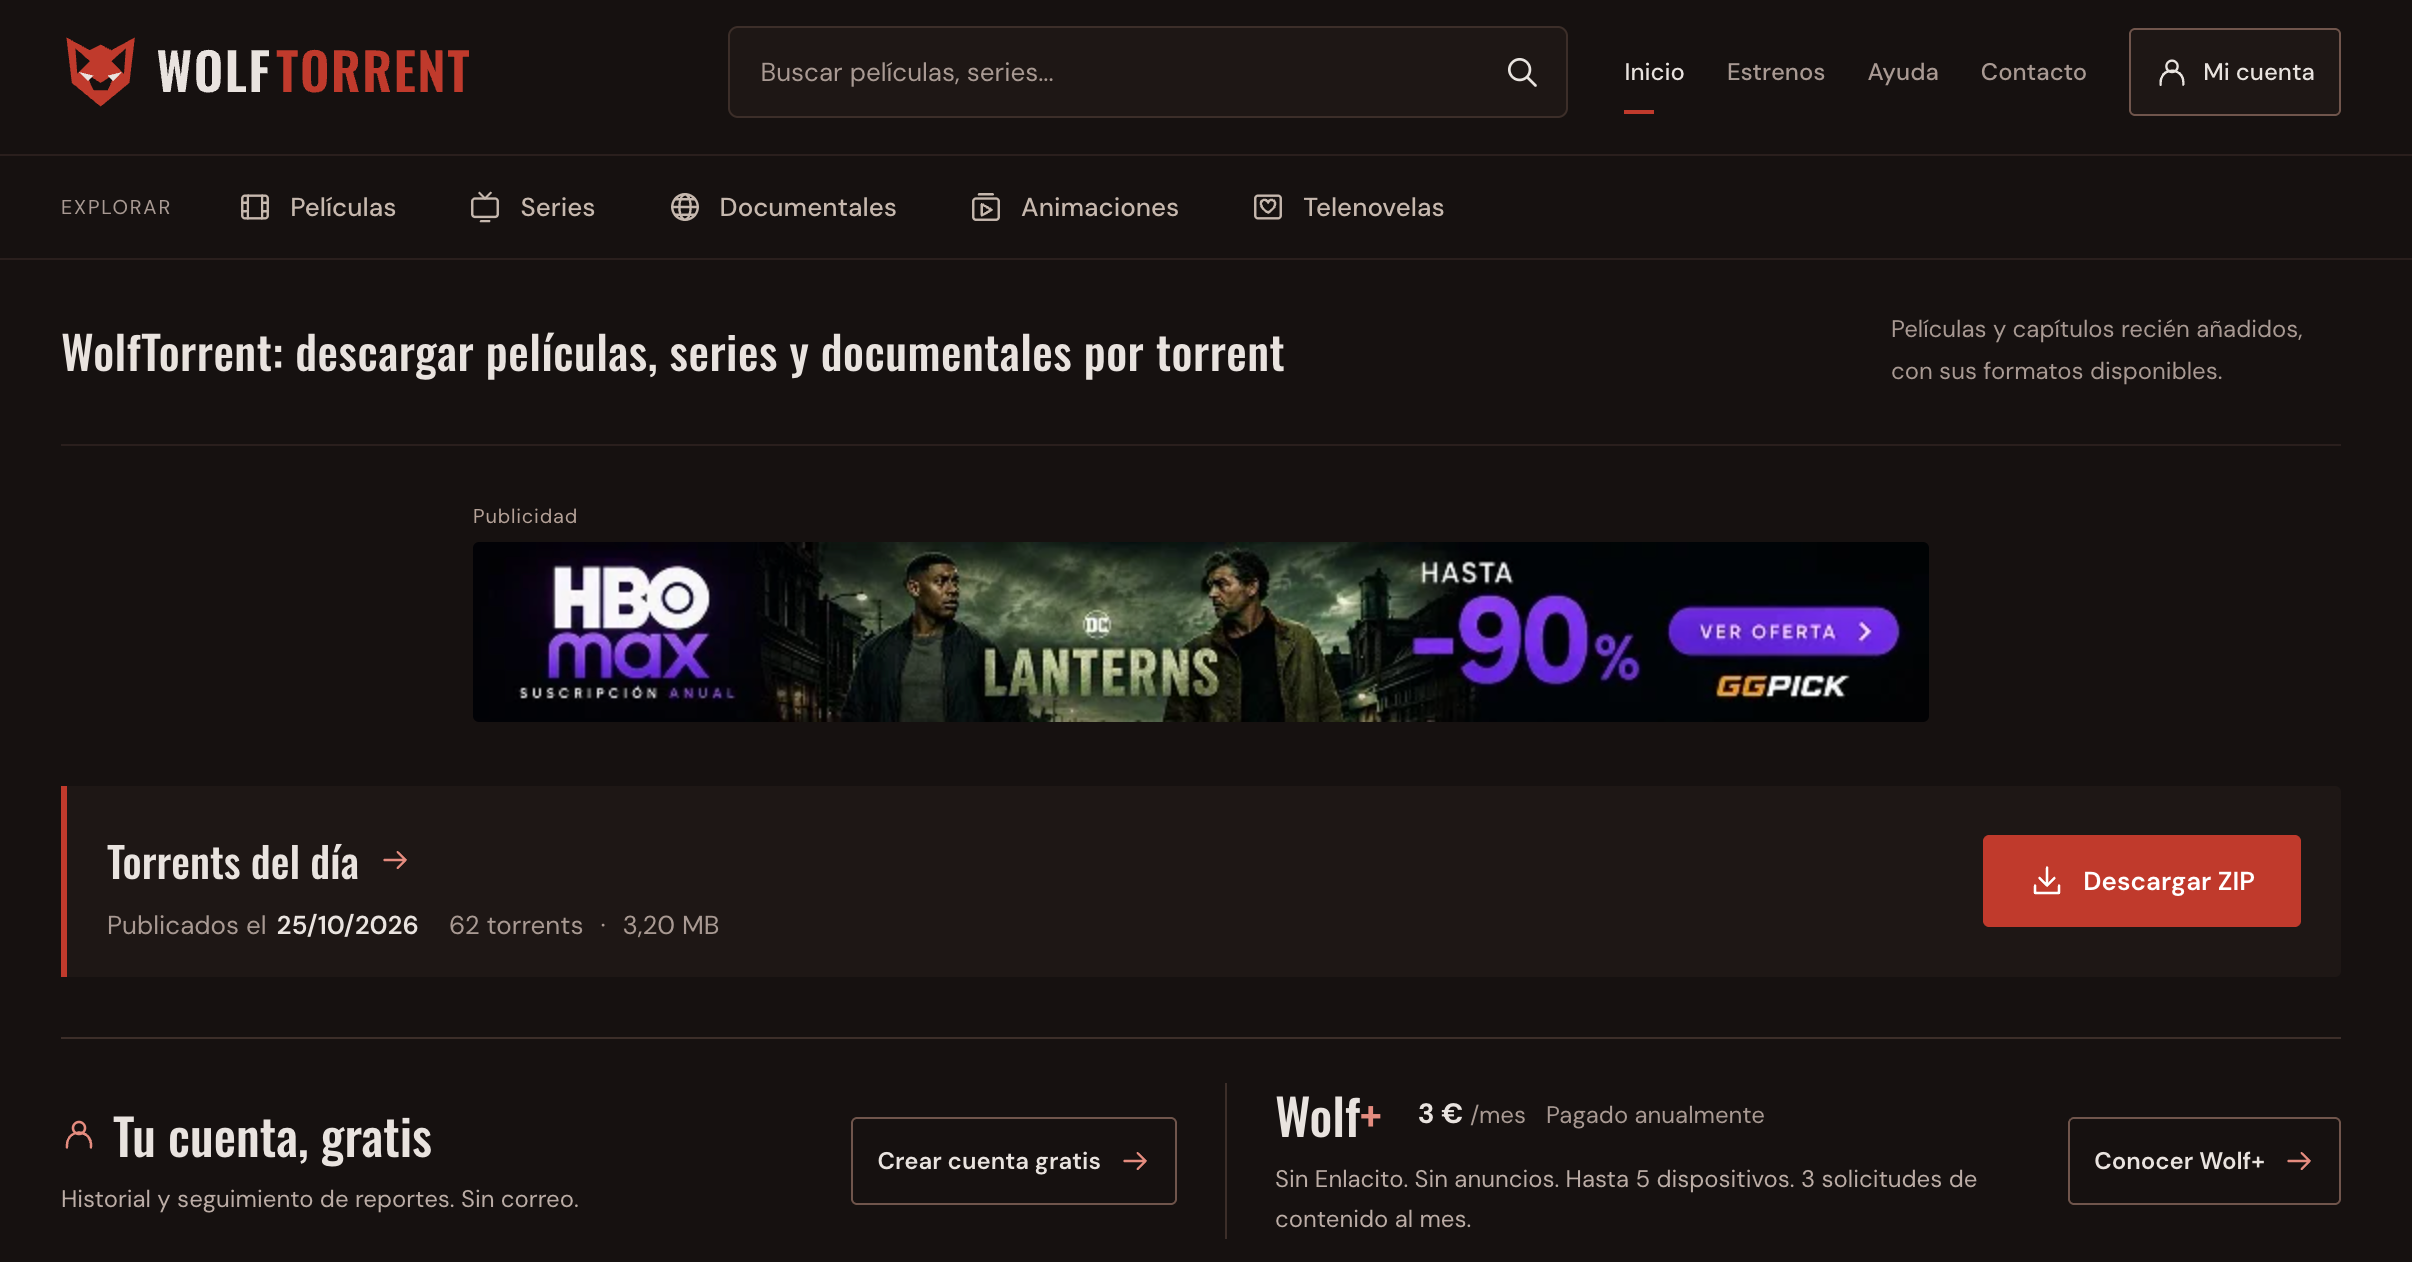Open the Estrenos menu item

tap(1776, 72)
